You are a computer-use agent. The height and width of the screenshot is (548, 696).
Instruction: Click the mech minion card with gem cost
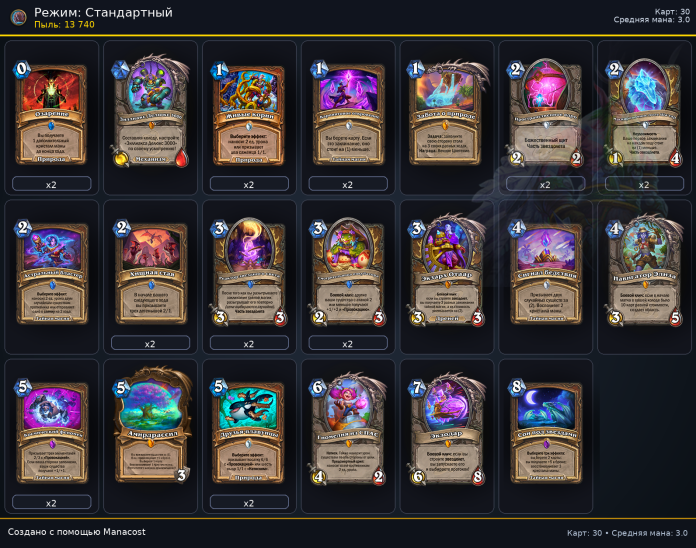[x=151, y=112]
